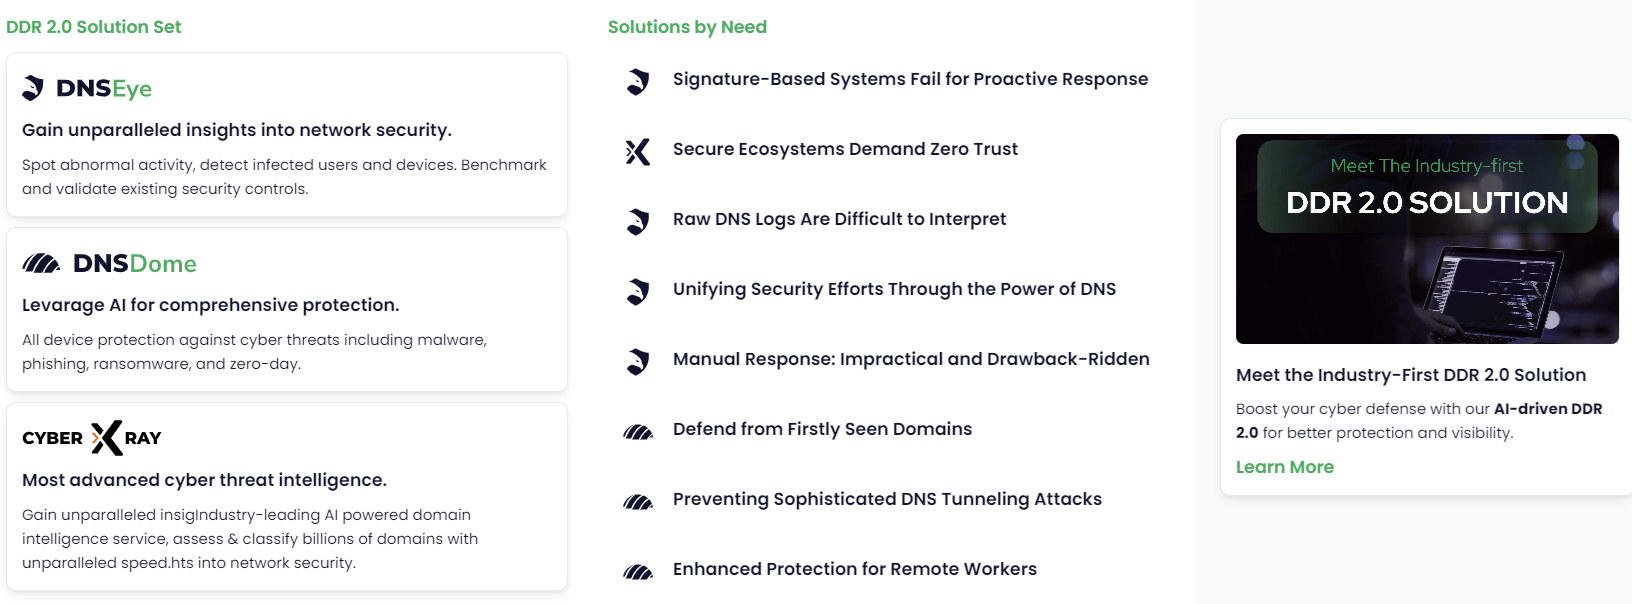Click icon beside Signature-Based Systems Fail
This screenshot has height=604, width=1632.
click(x=638, y=81)
